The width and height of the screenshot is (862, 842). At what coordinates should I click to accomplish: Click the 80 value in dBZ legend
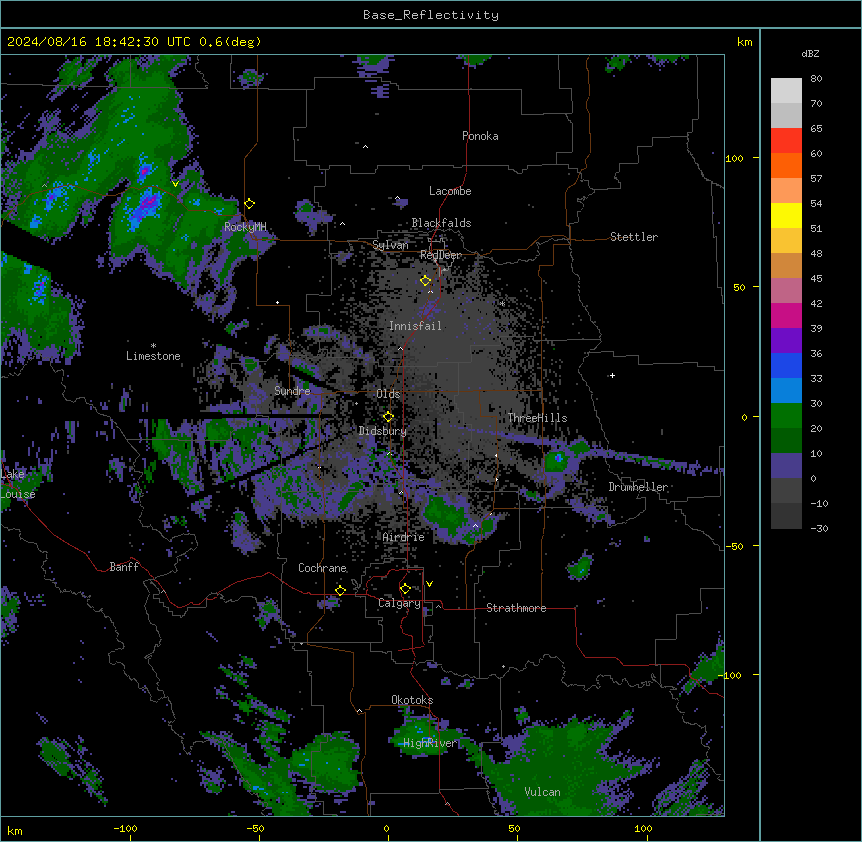[816, 79]
